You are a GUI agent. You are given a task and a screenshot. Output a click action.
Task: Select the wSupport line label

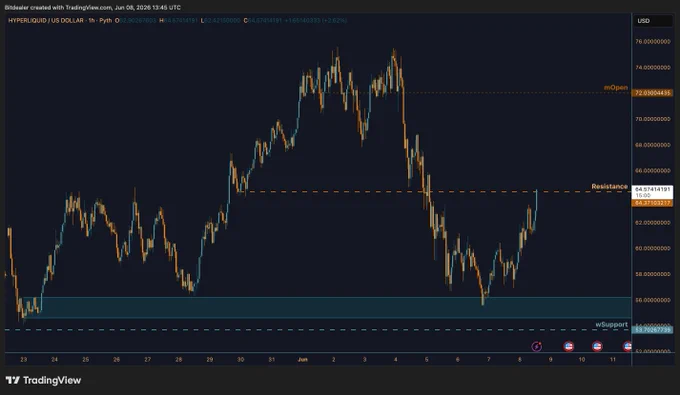coord(611,324)
